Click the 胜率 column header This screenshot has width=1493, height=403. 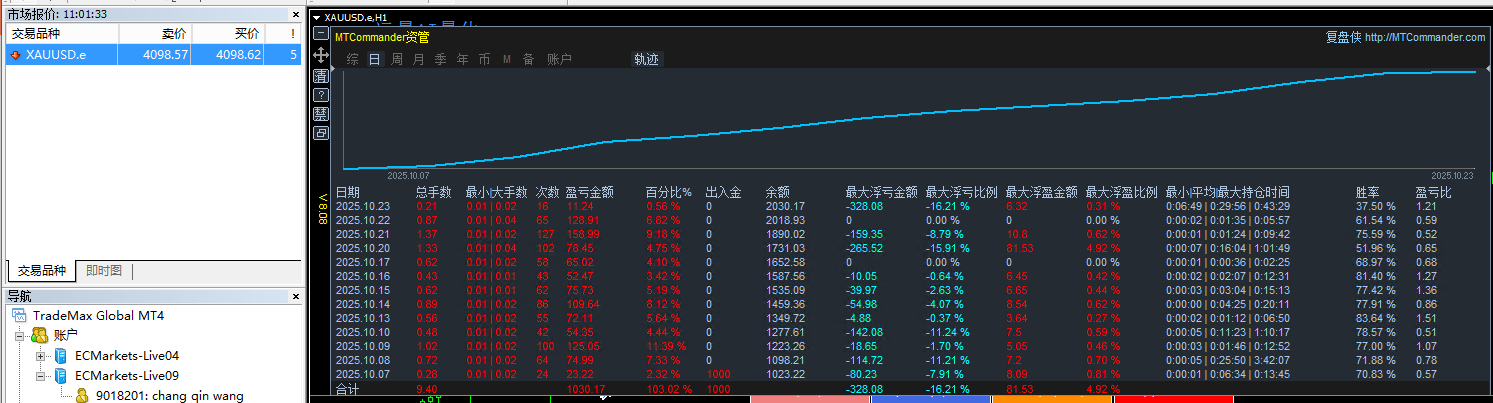1367,192
